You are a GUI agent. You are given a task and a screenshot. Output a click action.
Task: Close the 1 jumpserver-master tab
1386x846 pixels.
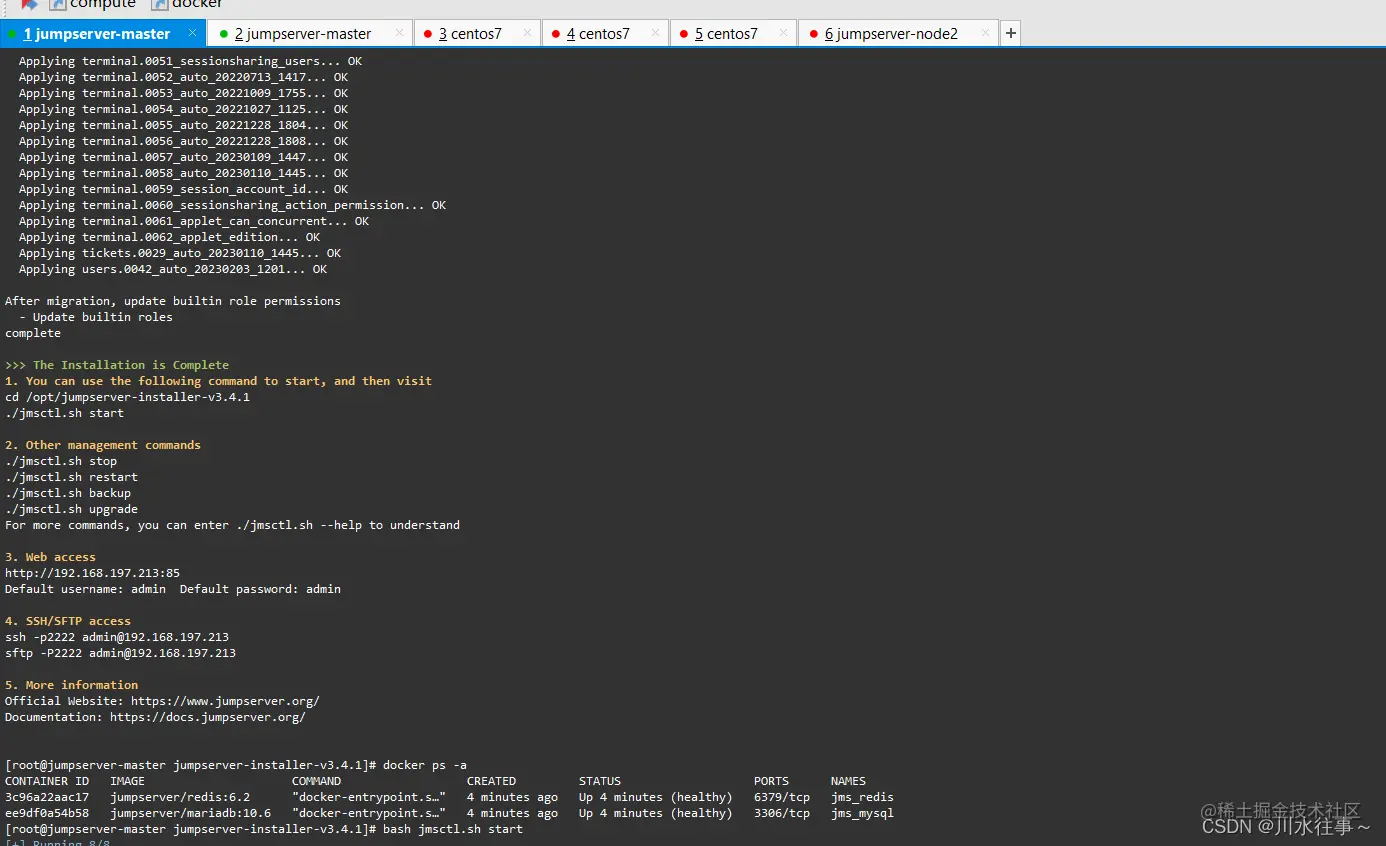[x=192, y=33]
